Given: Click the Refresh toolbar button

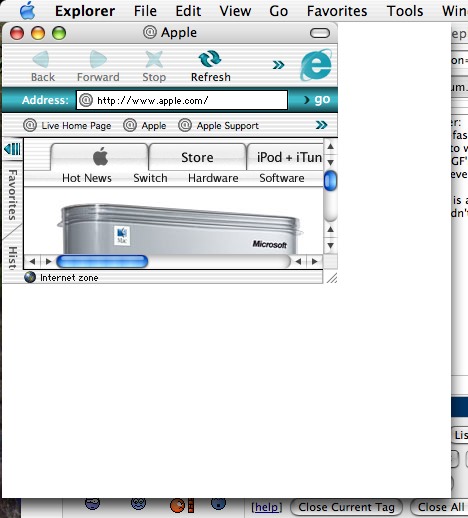Looking at the screenshot, I should pos(211,66).
